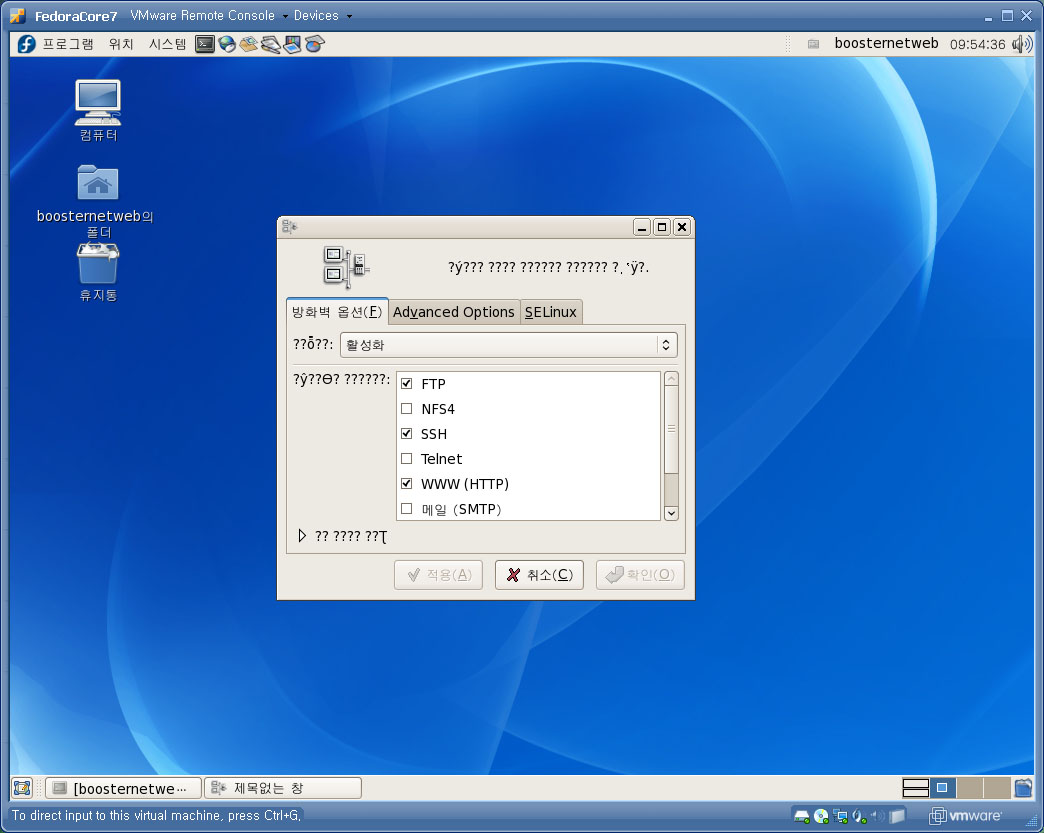Click the 취소(C) cancel button
This screenshot has width=1044, height=833.
[539, 575]
